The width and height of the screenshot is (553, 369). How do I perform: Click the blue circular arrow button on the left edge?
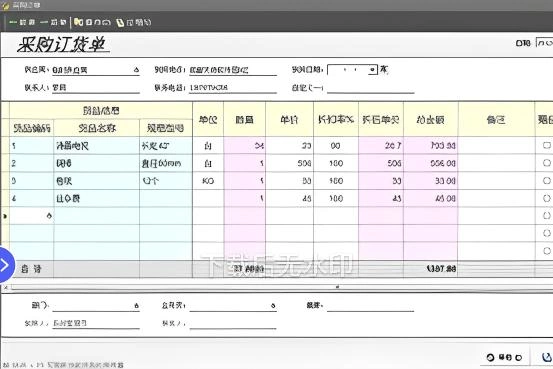(6, 265)
